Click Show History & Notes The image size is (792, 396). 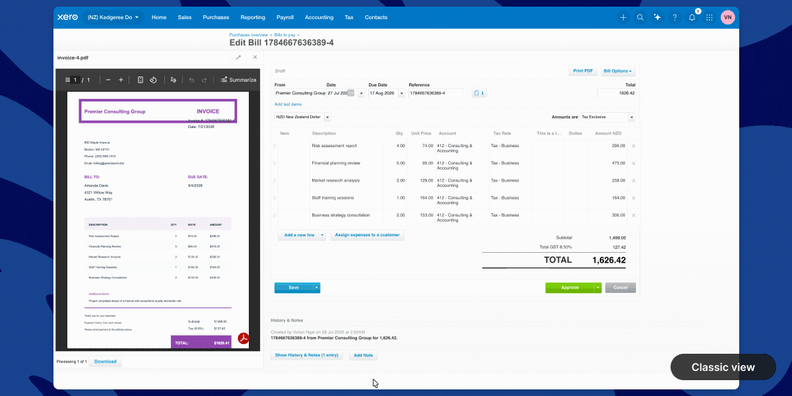pos(307,355)
